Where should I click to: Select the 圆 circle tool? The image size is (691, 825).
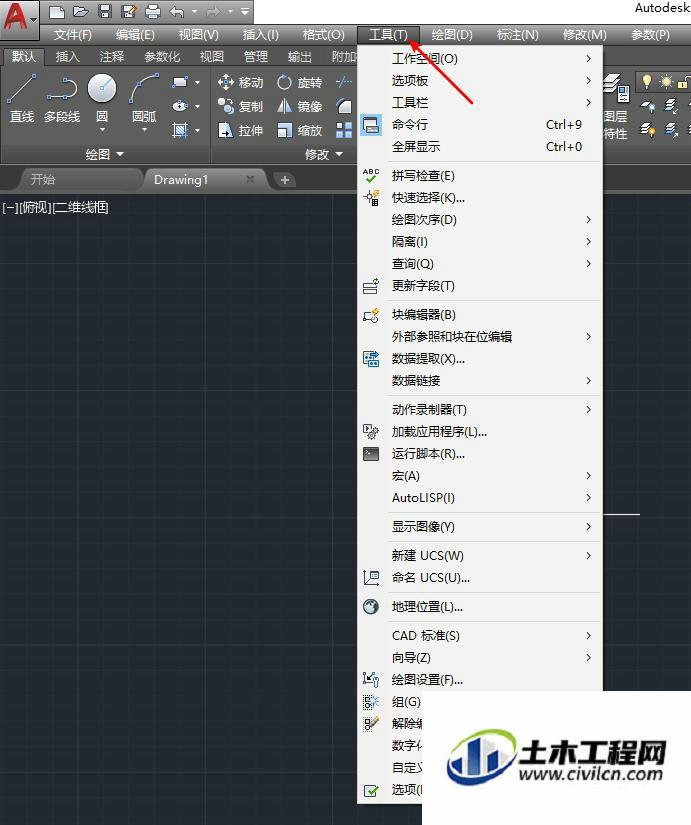(102, 100)
